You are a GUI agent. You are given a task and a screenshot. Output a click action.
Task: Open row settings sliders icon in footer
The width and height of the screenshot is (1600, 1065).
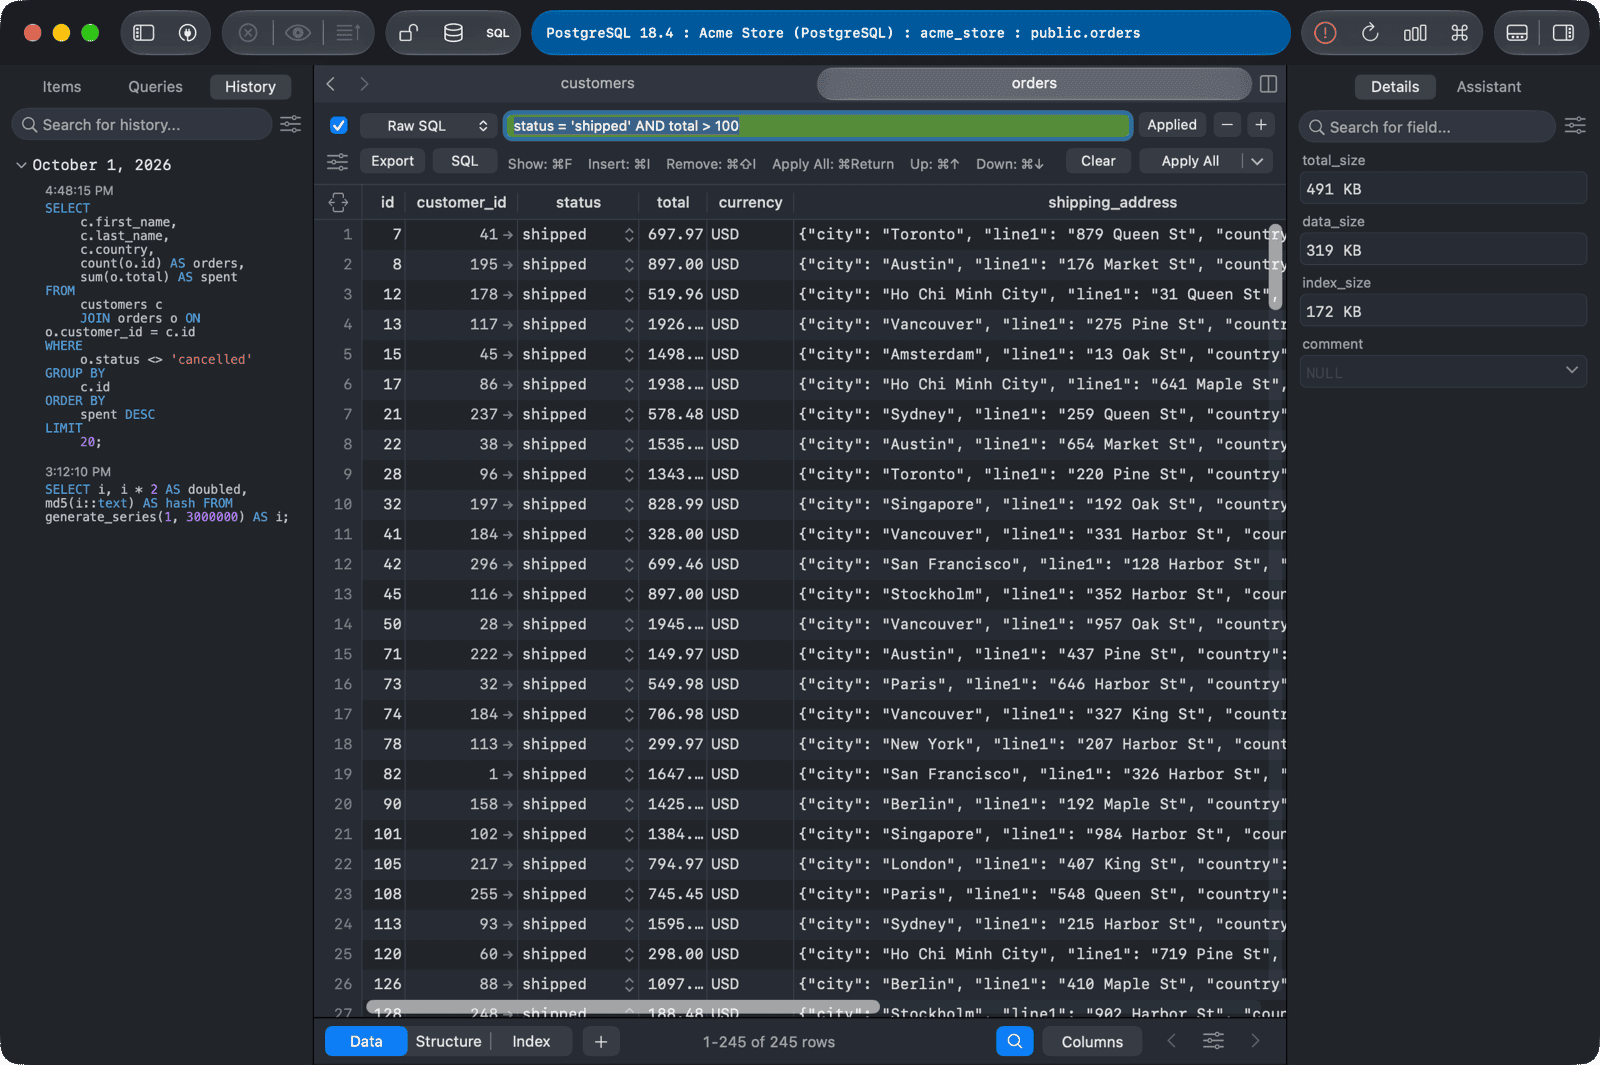coord(1213,1041)
